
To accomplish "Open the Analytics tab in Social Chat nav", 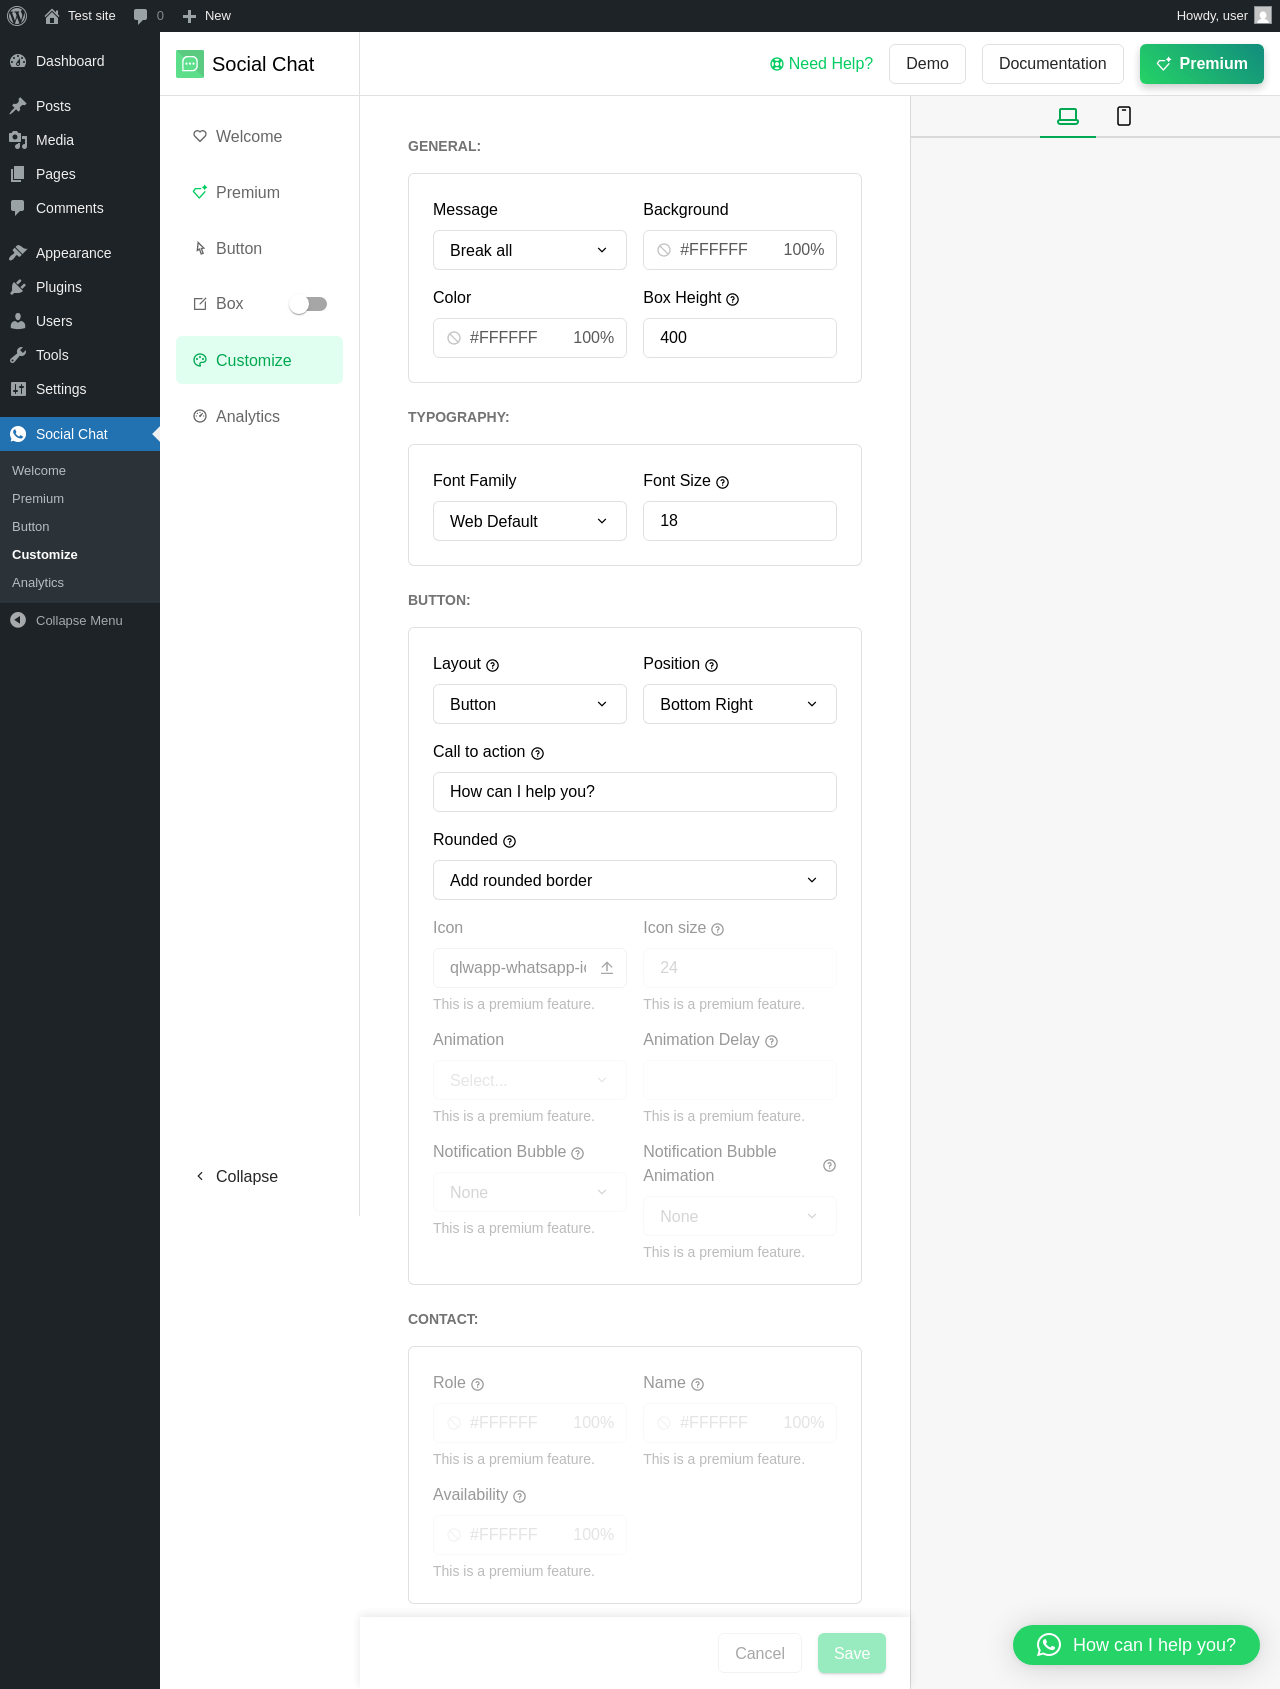I will 259,416.
